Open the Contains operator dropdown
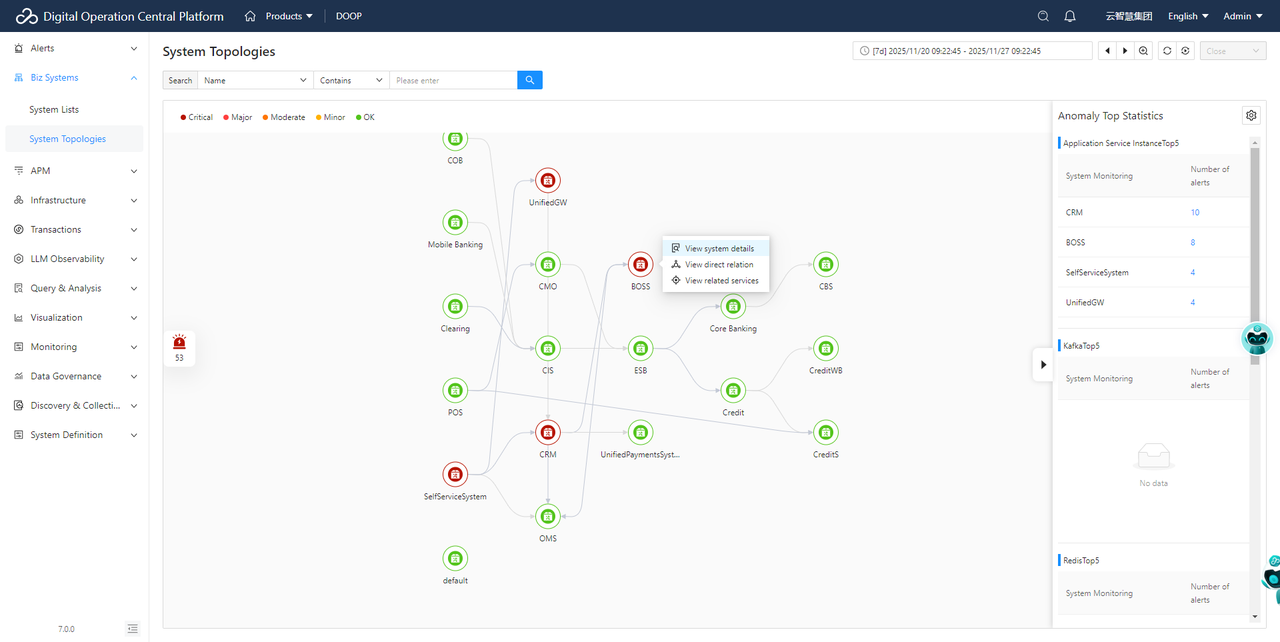Viewport: 1280px width, 642px height. [x=352, y=80]
